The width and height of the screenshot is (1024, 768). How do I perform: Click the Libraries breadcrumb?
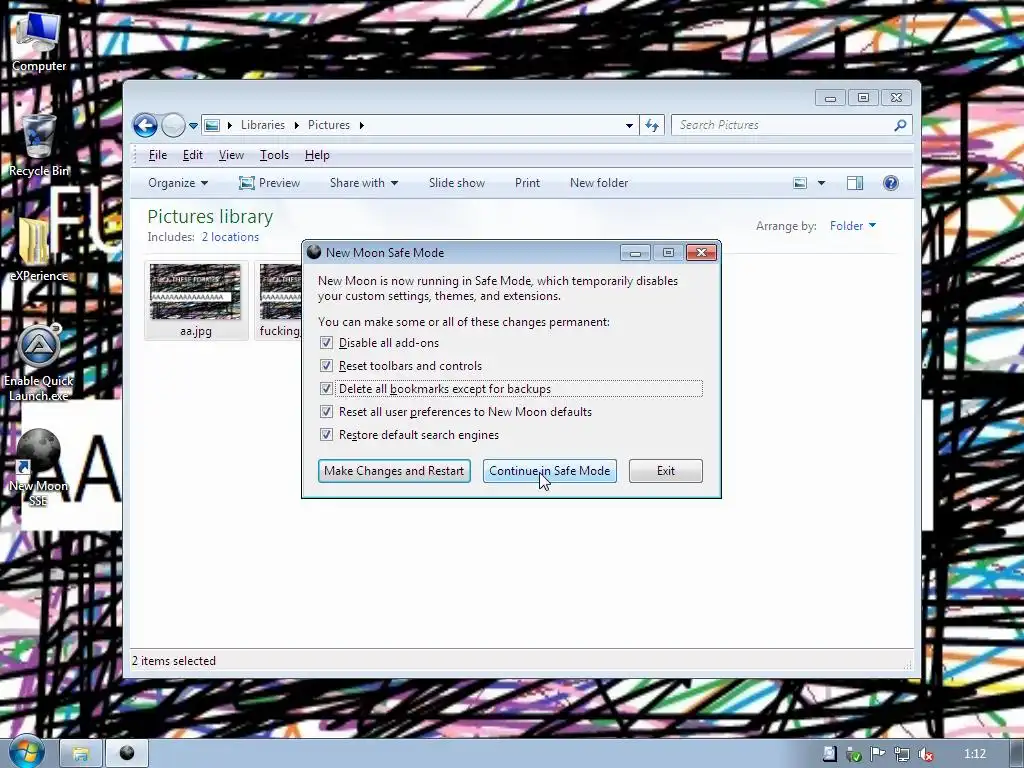click(263, 125)
